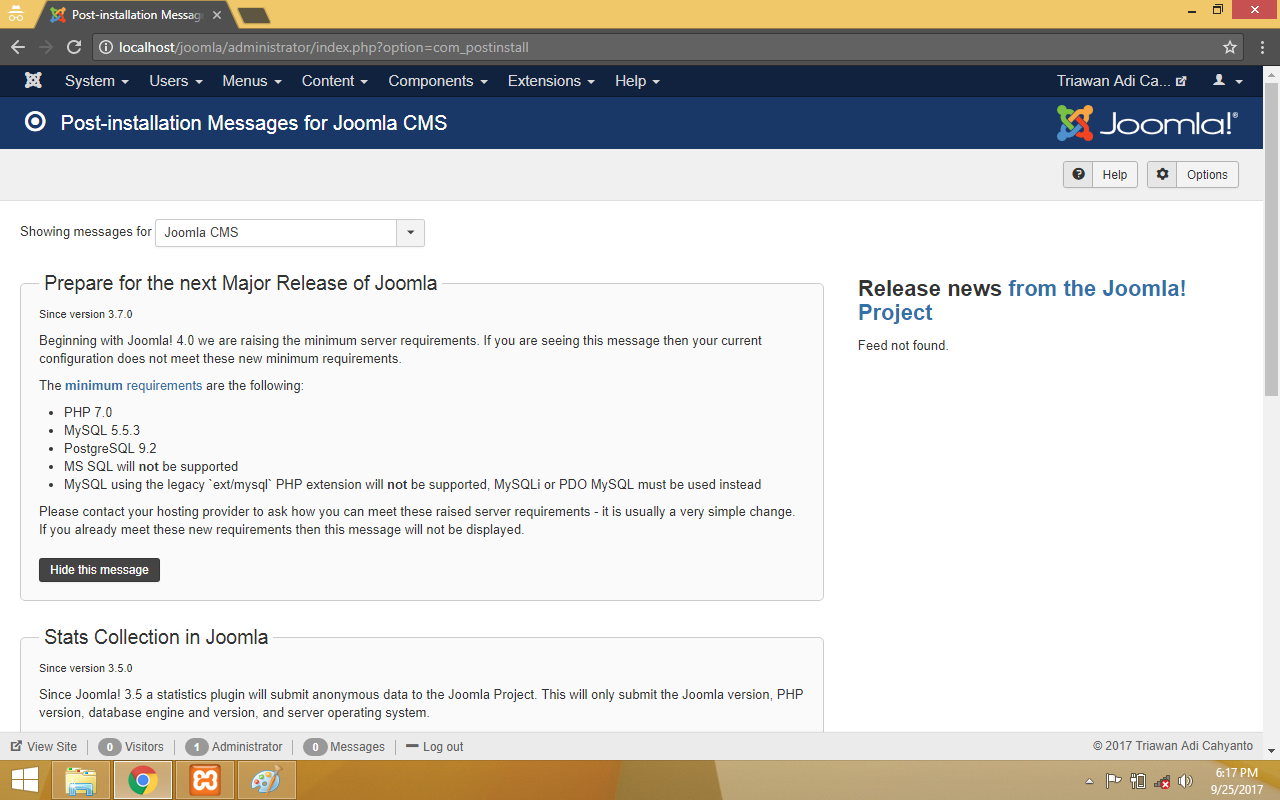Viewport: 1280px width, 800px height.
Task: Click the MySQL 5.5.3 list item
Action: point(102,430)
